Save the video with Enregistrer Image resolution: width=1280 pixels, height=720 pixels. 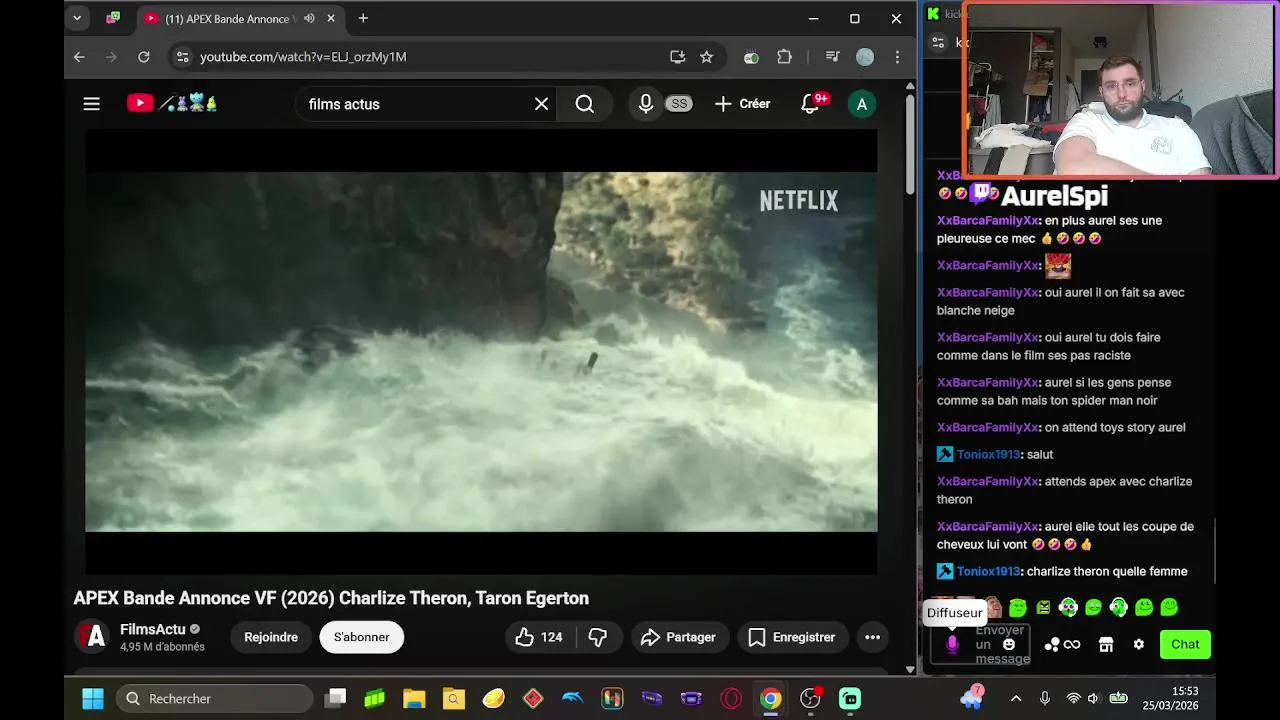tap(792, 637)
